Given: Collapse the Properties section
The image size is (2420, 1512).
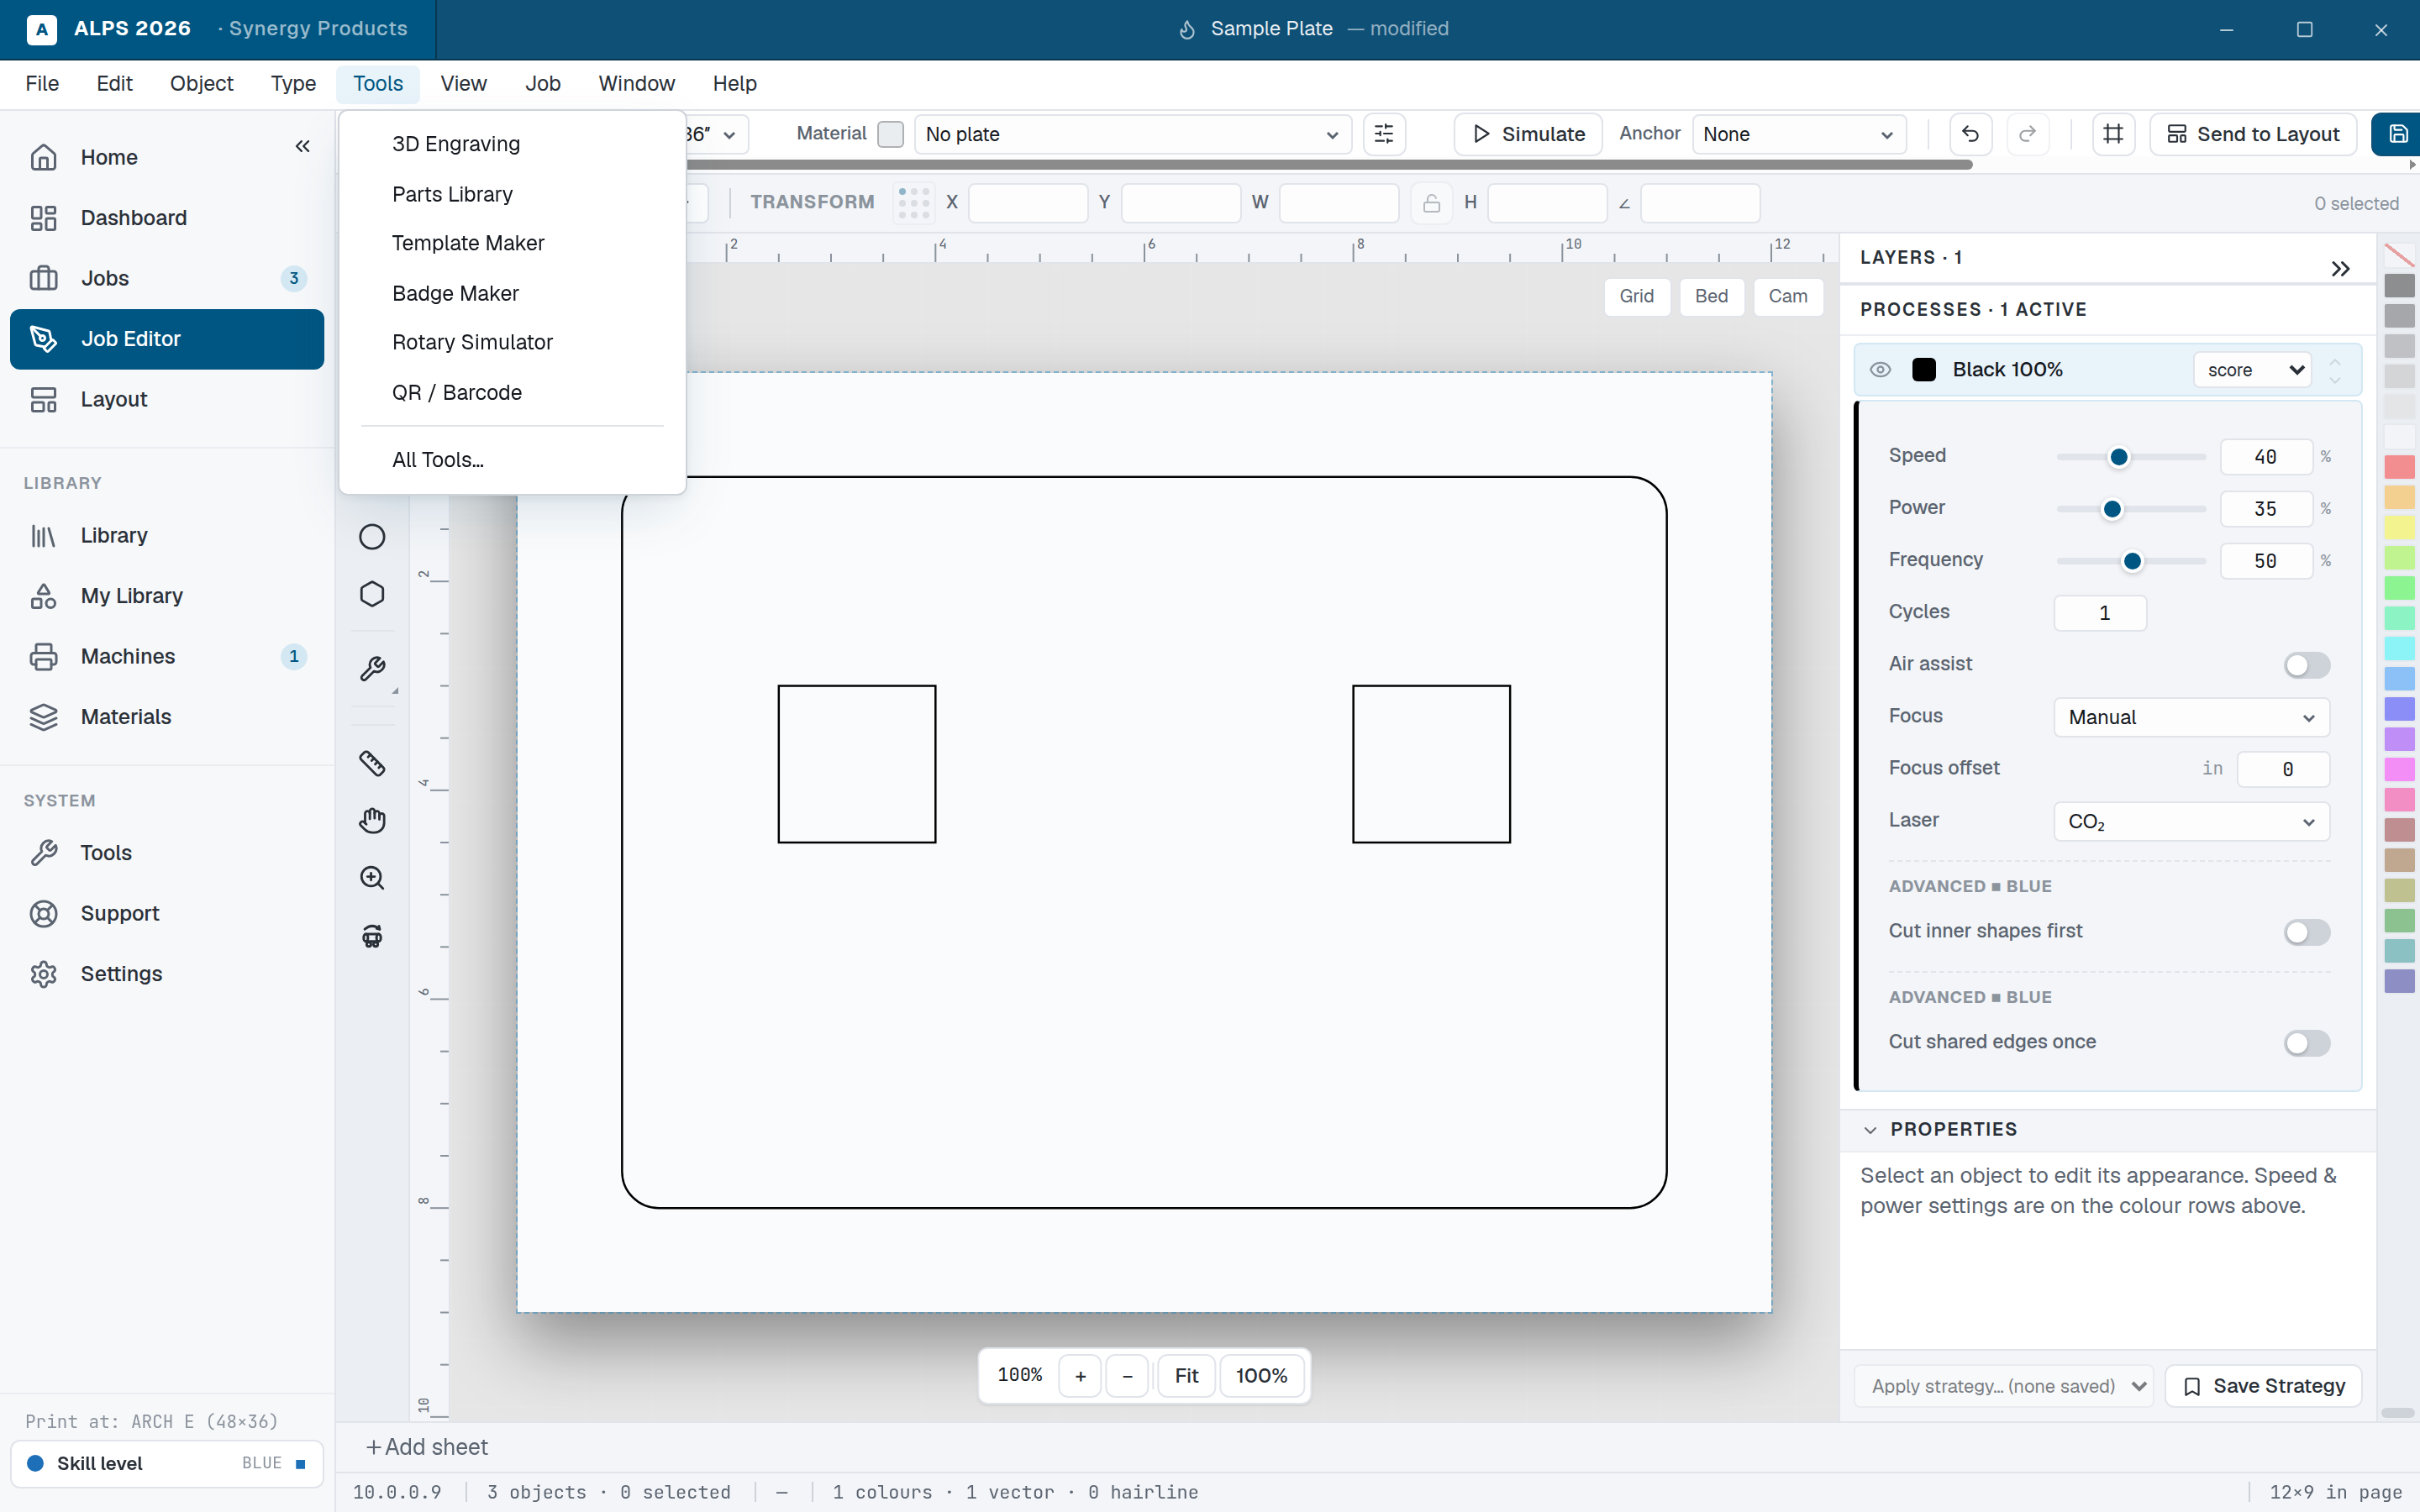Looking at the screenshot, I should (1869, 1130).
